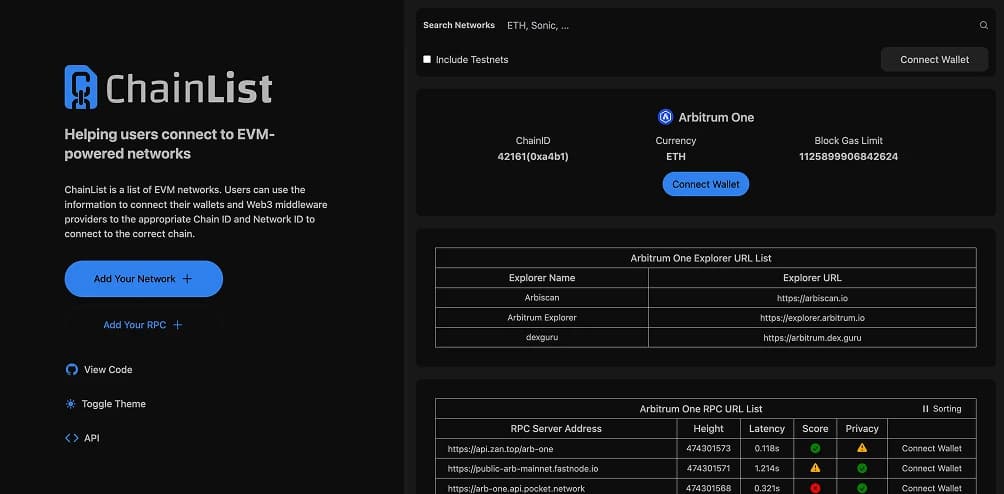
Task: Click the ChainID value 42161(0xa4b1)
Action: point(533,156)
